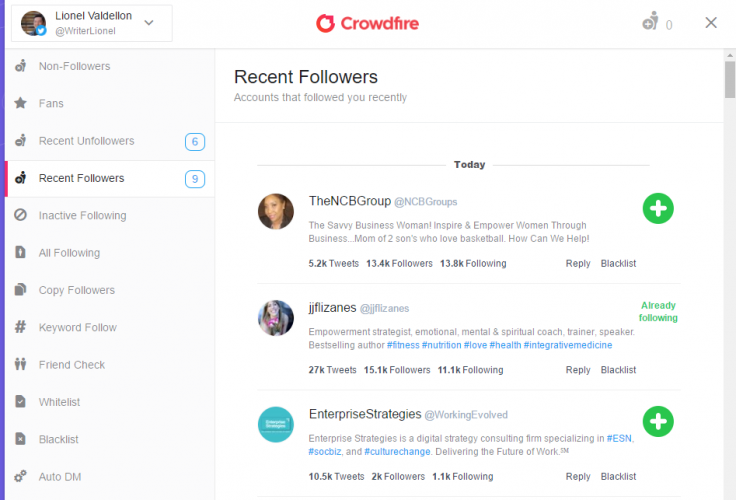Select All Following menu item
Viewport: 736px width, 500px height.
tap(110, 253)
